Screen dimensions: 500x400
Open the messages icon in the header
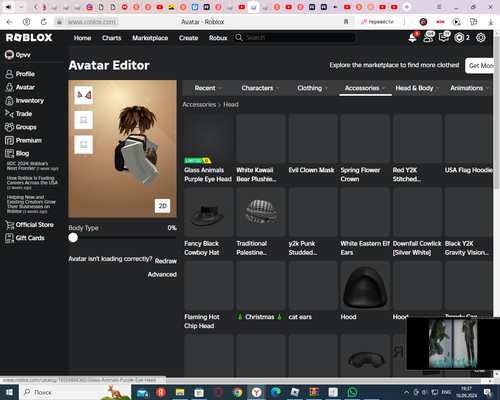tap(444, 37)
